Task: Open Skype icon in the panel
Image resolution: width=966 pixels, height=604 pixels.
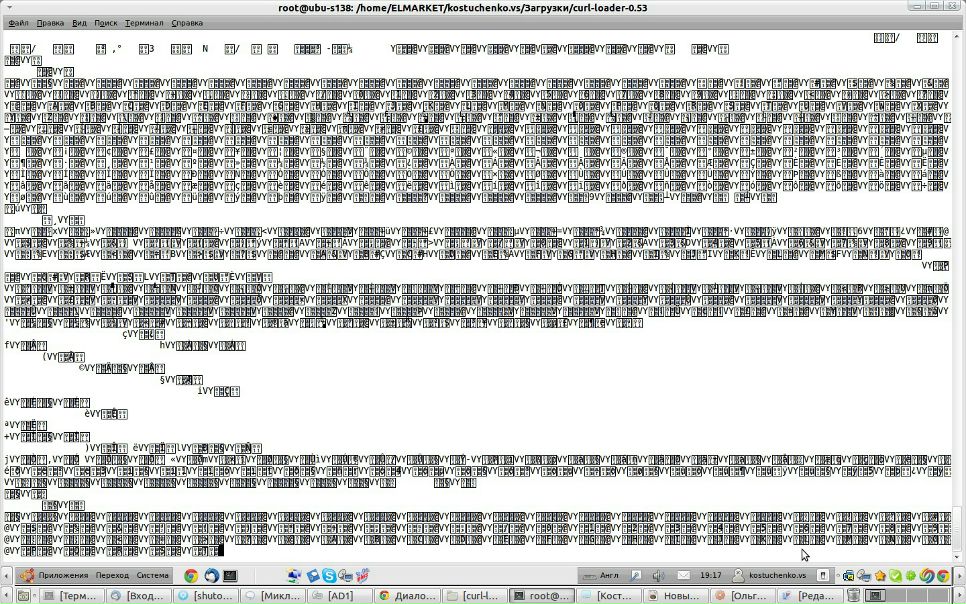Action: (328, 576)
